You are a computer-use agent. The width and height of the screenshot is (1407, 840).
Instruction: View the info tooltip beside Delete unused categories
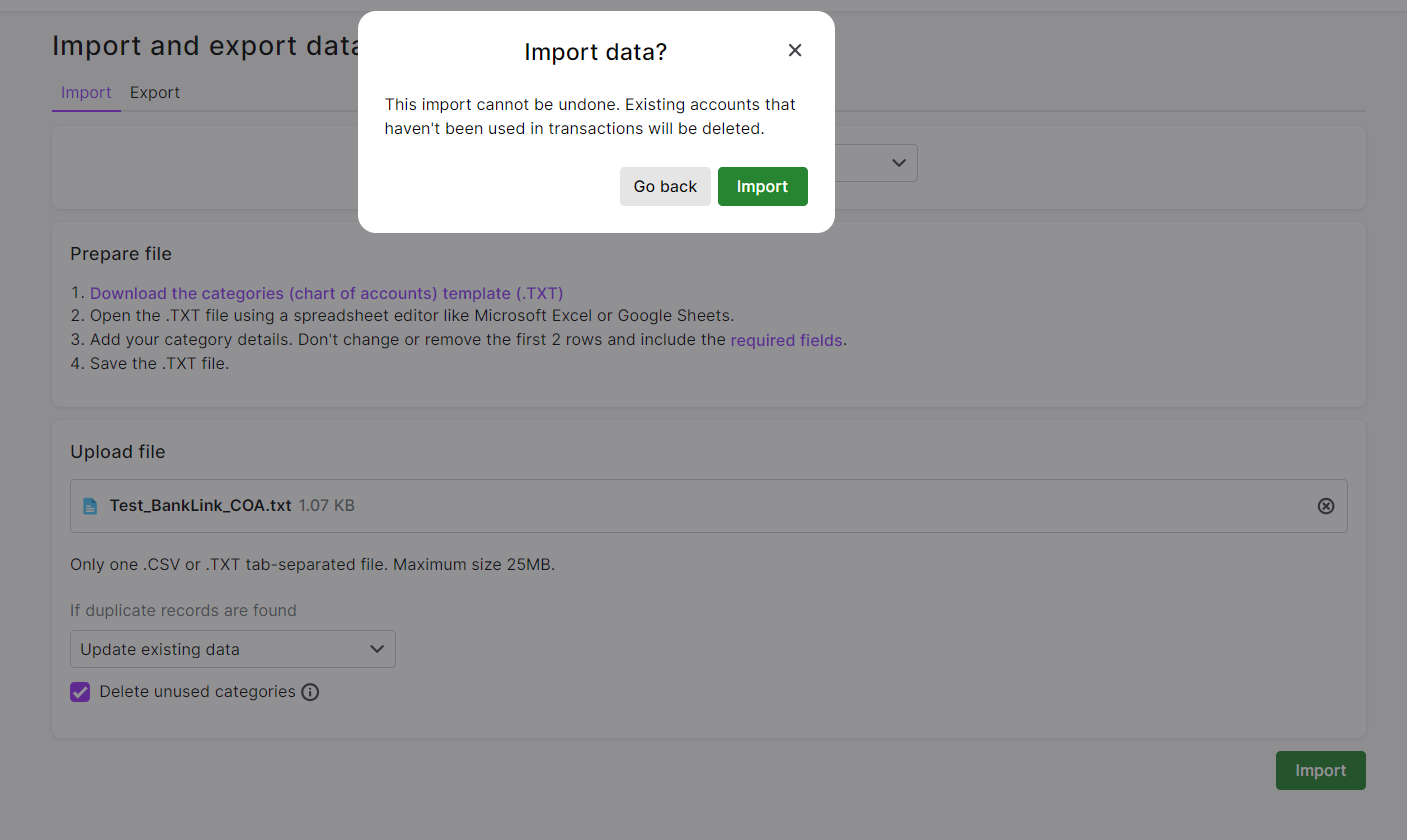coord(310,691)
